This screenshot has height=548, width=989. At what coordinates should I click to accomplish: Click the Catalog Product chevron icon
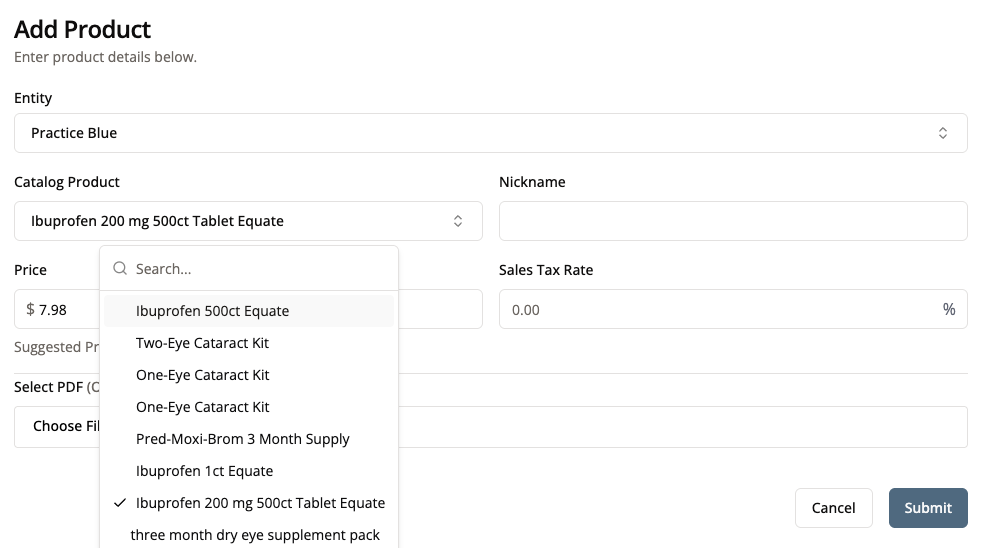coord(458,221)
